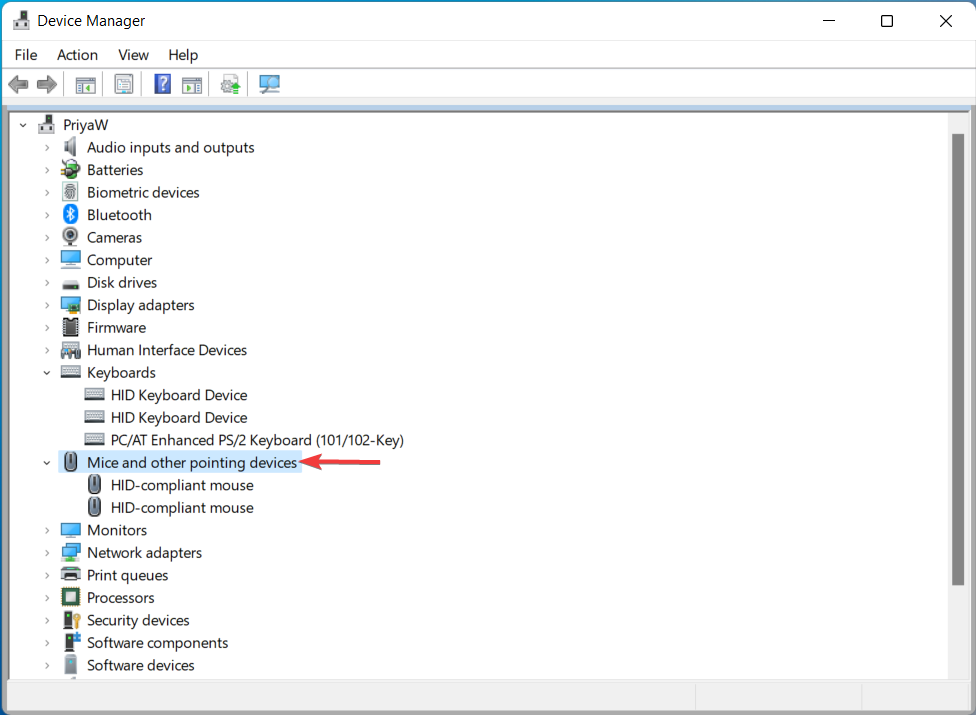Image resolution: width=976 pixels, height=715 pixels.
Task: Select the PriyaW computer name
Action: point(85,125)
